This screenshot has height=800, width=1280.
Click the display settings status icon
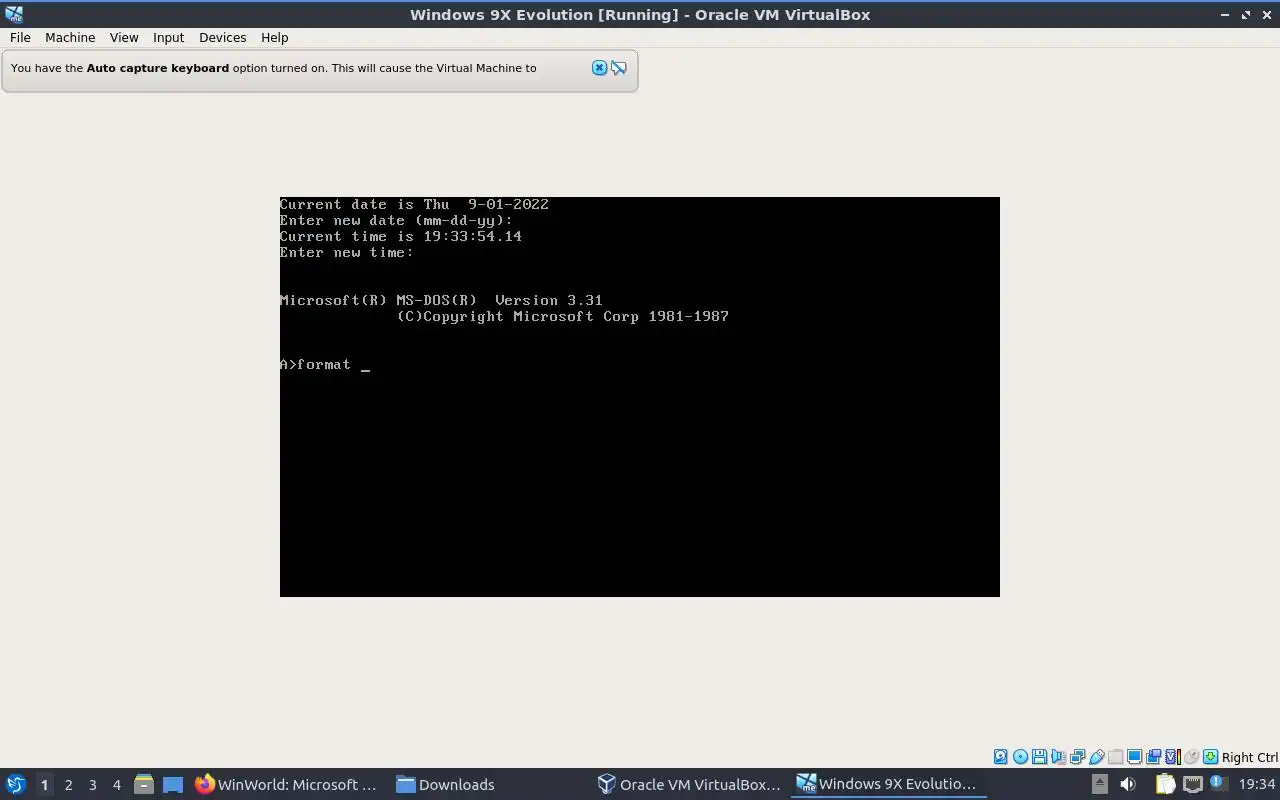[1135, 757]
